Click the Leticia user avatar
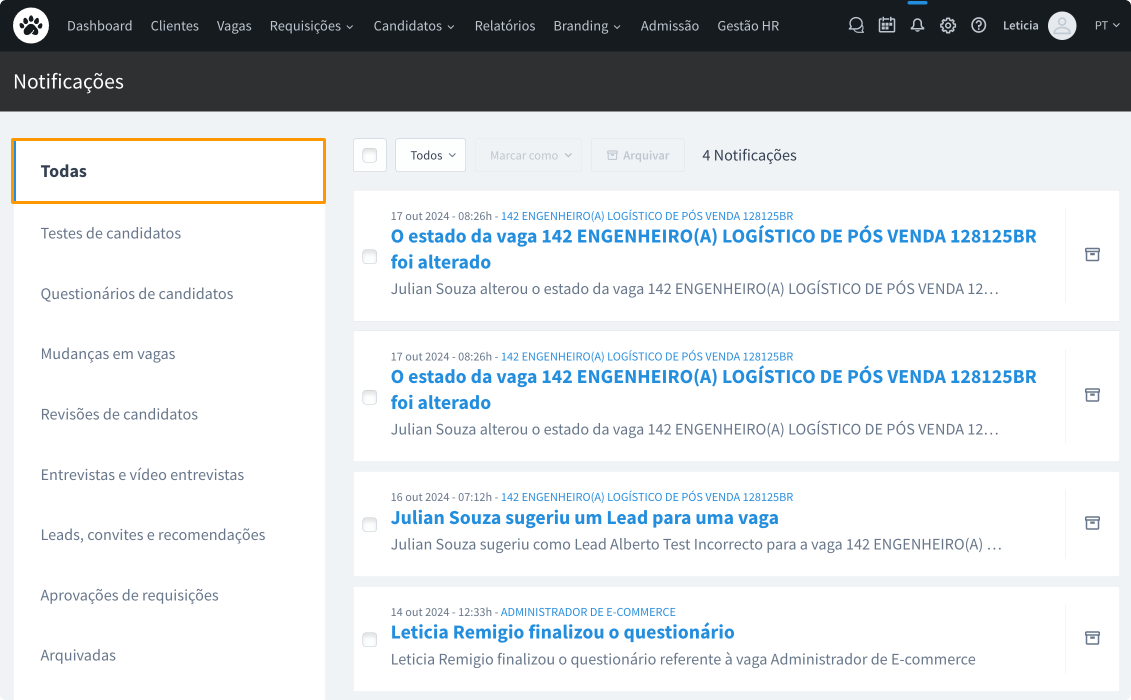 point(1062,26)
